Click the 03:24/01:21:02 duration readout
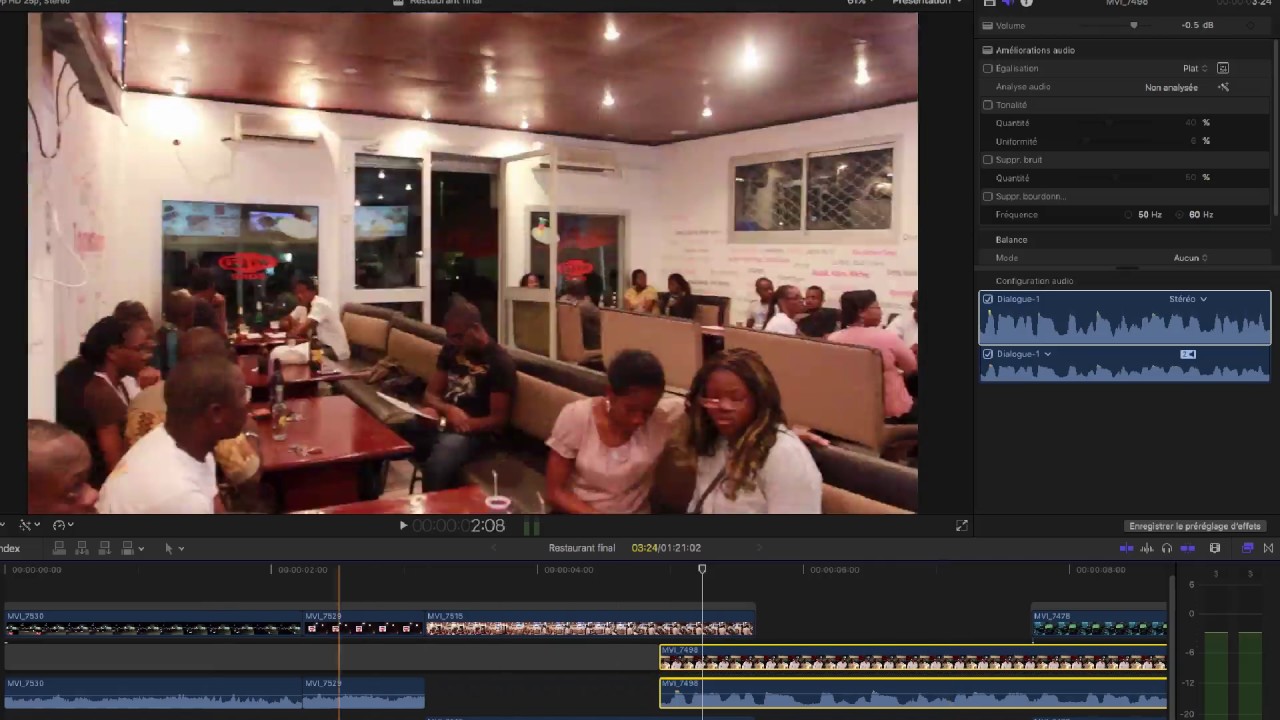Screen dimensions: 1280x720 [666, 548]
